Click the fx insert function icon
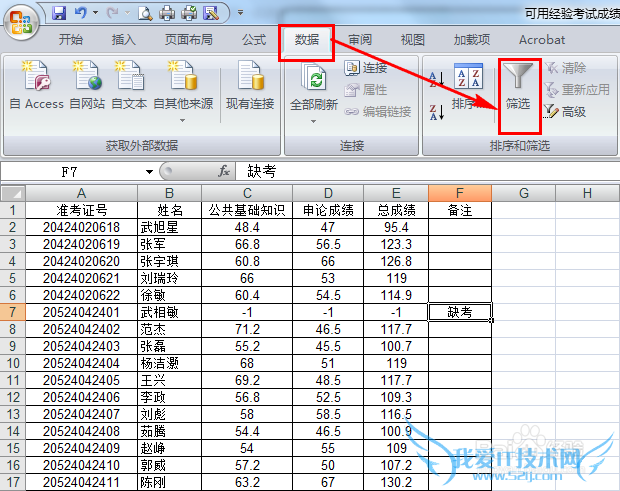This screenshot has height=491, width=620. [x=224, y=171]
